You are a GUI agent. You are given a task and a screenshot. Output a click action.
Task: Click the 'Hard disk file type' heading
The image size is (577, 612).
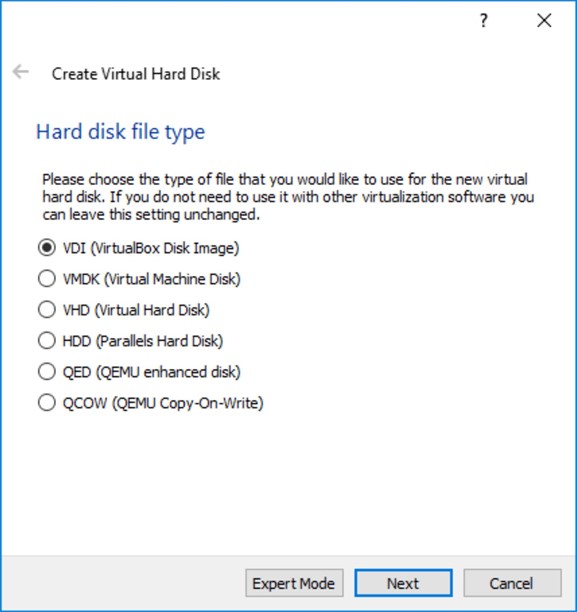pyautogui.click(x=121, y=132)
